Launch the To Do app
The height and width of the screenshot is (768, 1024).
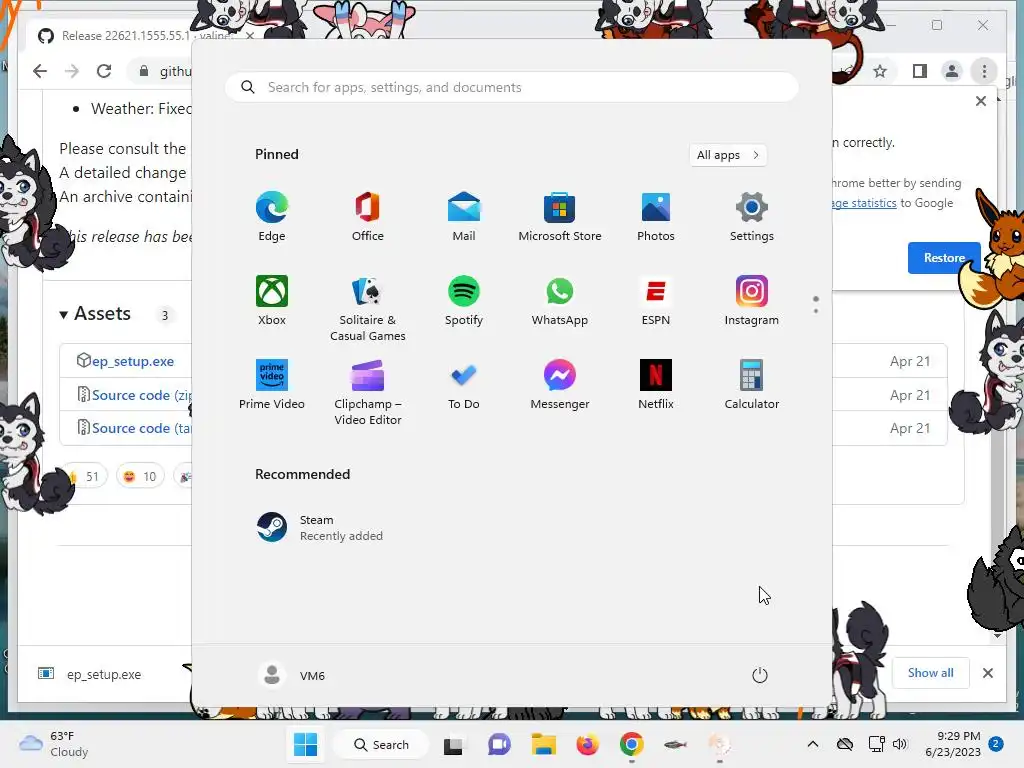click(464, 385)
